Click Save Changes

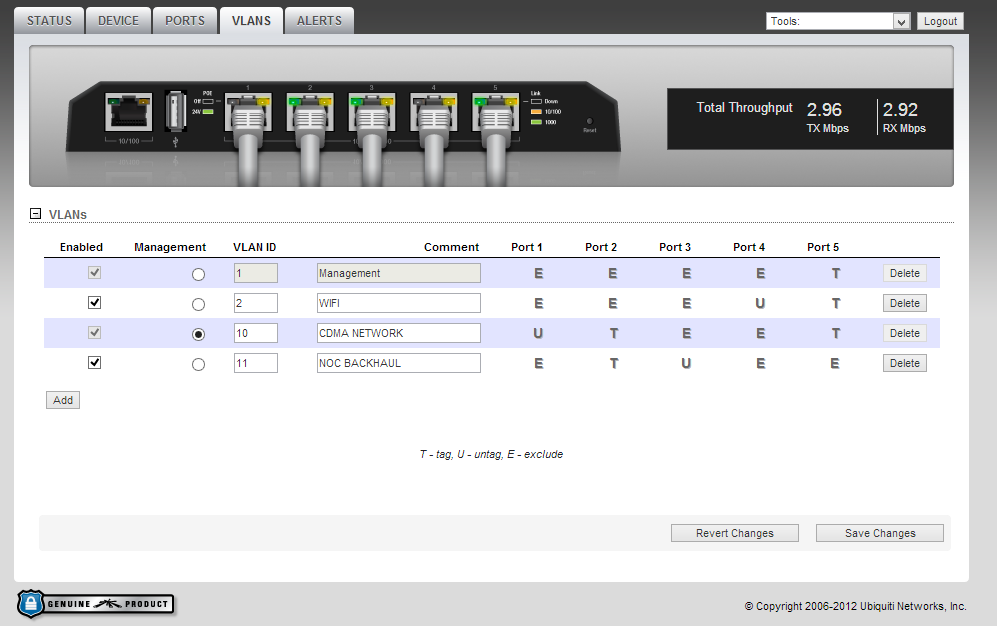[x=880, y=533]
